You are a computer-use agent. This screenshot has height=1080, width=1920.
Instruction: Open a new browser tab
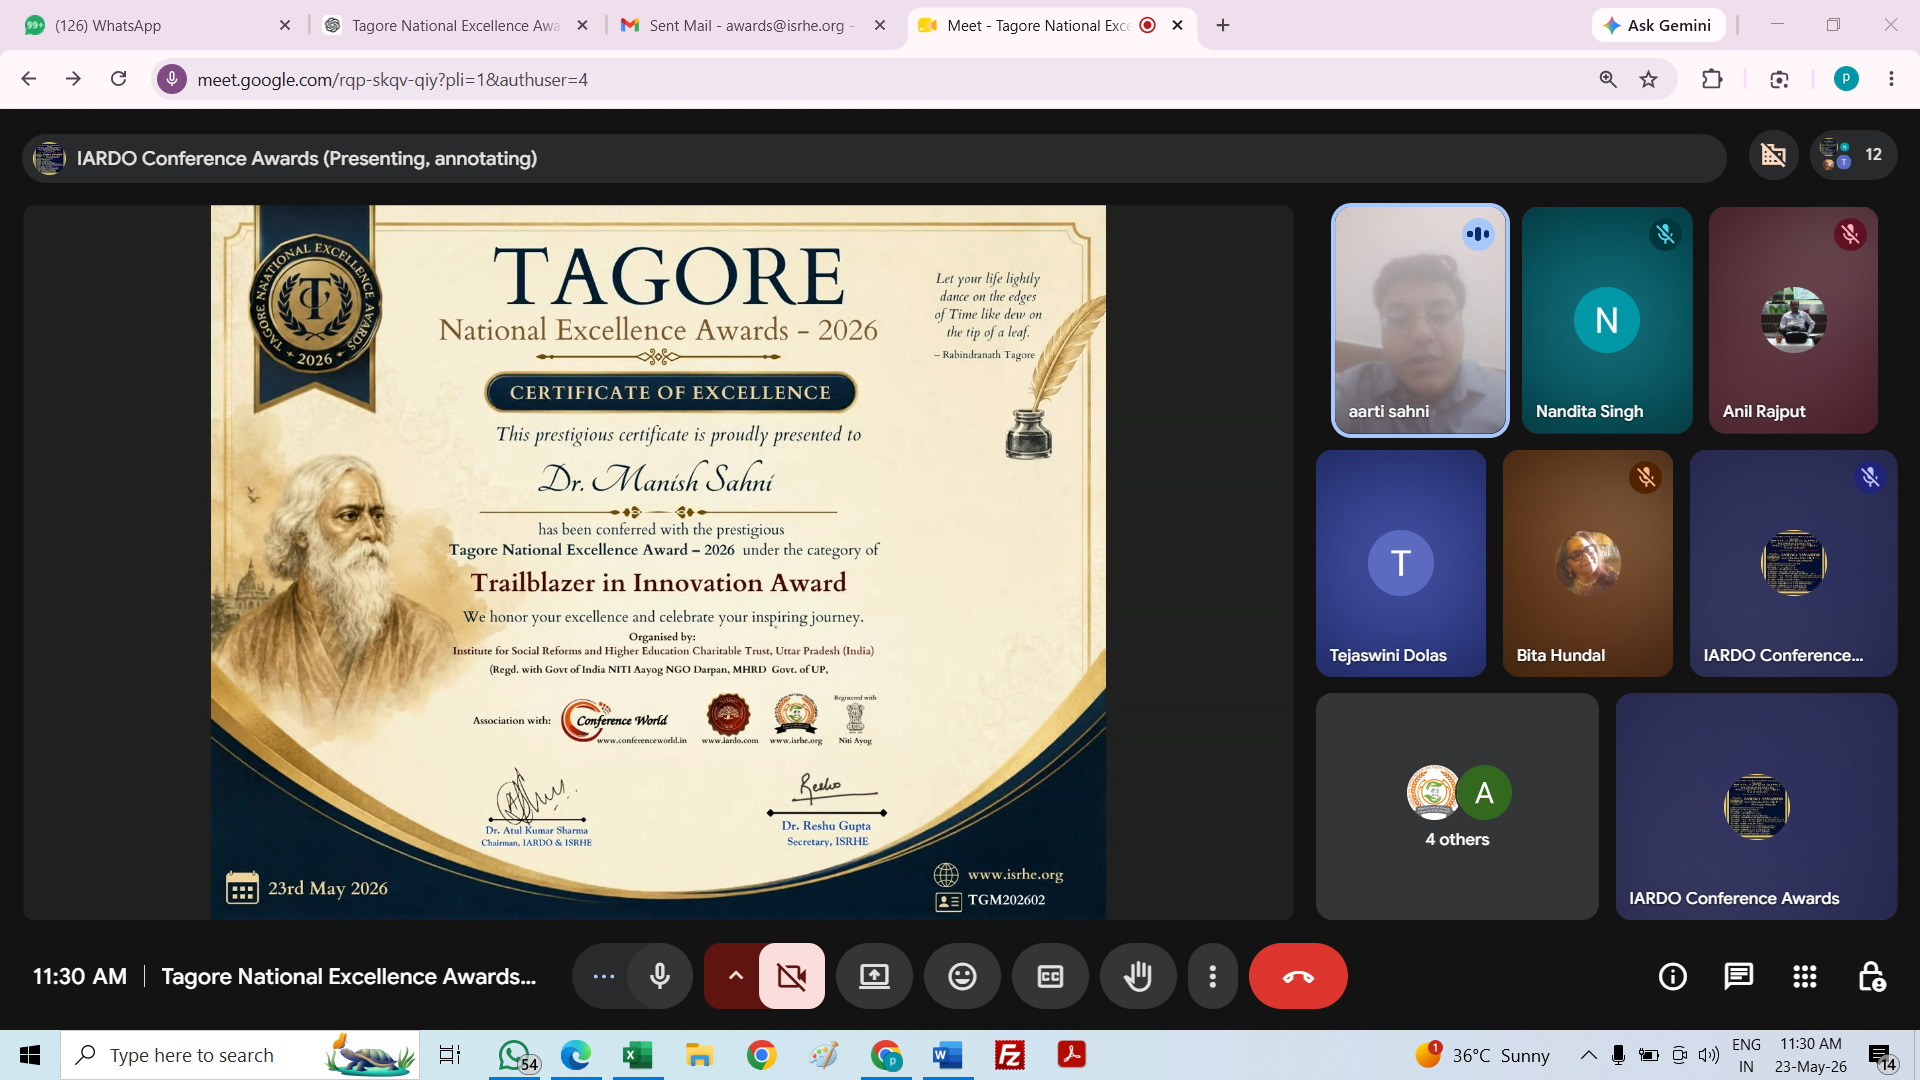(1223, 25)
